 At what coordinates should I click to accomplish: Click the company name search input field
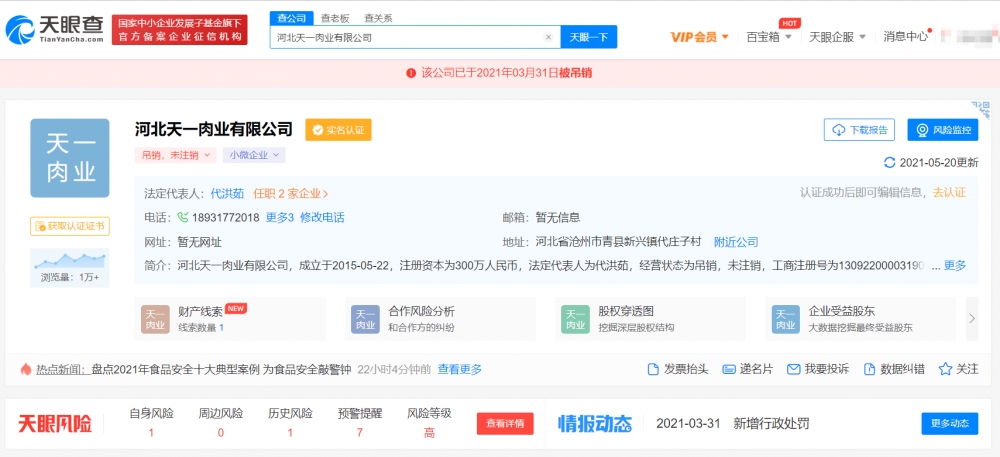[408, 38]
